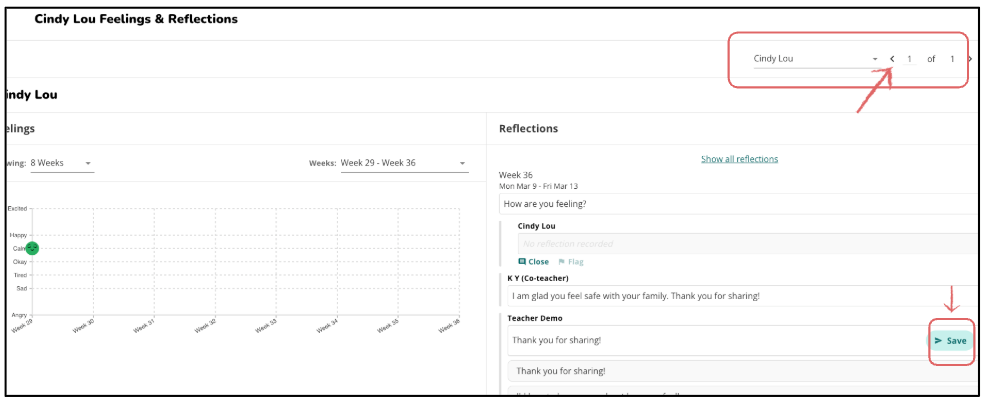
Task: Click the Show all reflections link
Action: click(x=740, y=159)
